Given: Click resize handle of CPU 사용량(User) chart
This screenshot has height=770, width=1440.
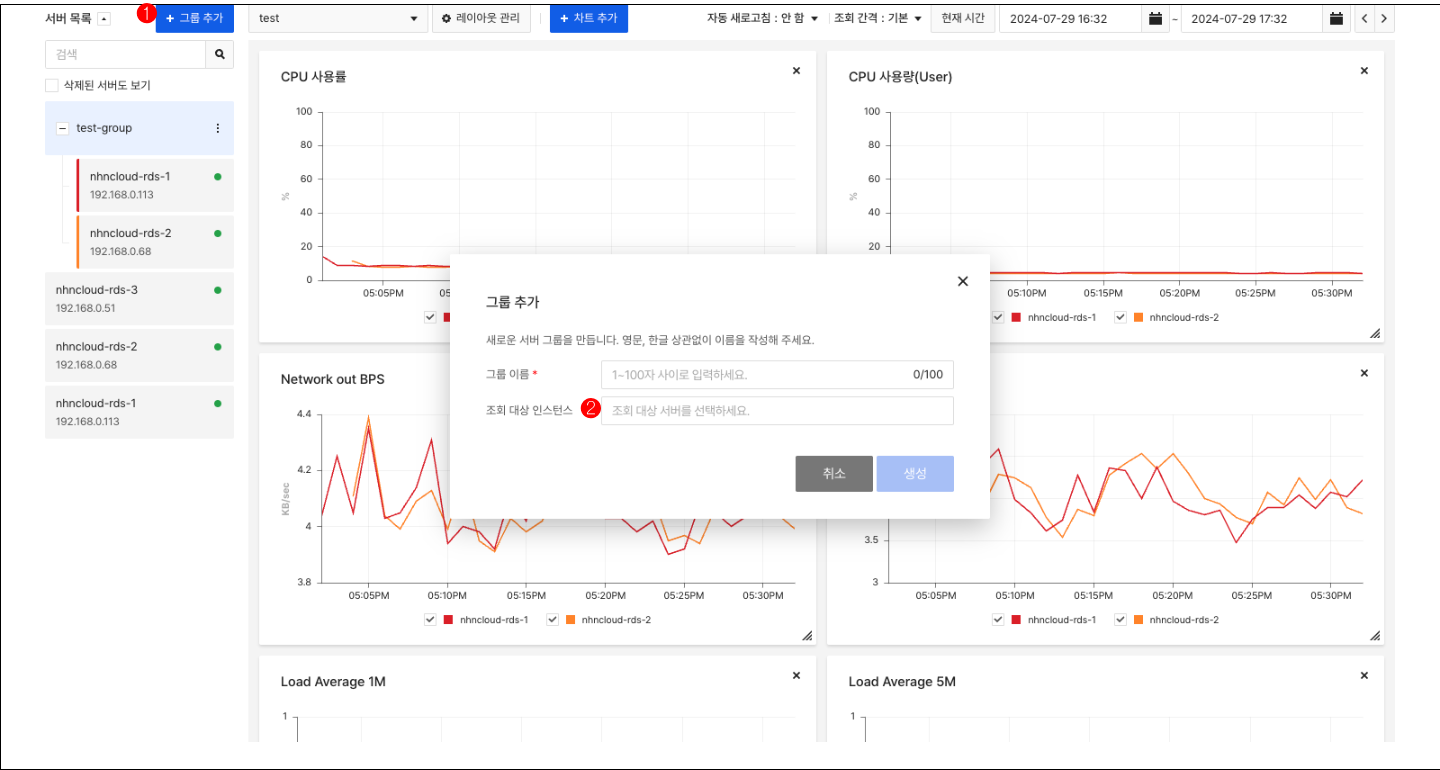Looking at the screenshot, I should (x=1375, y=333).
